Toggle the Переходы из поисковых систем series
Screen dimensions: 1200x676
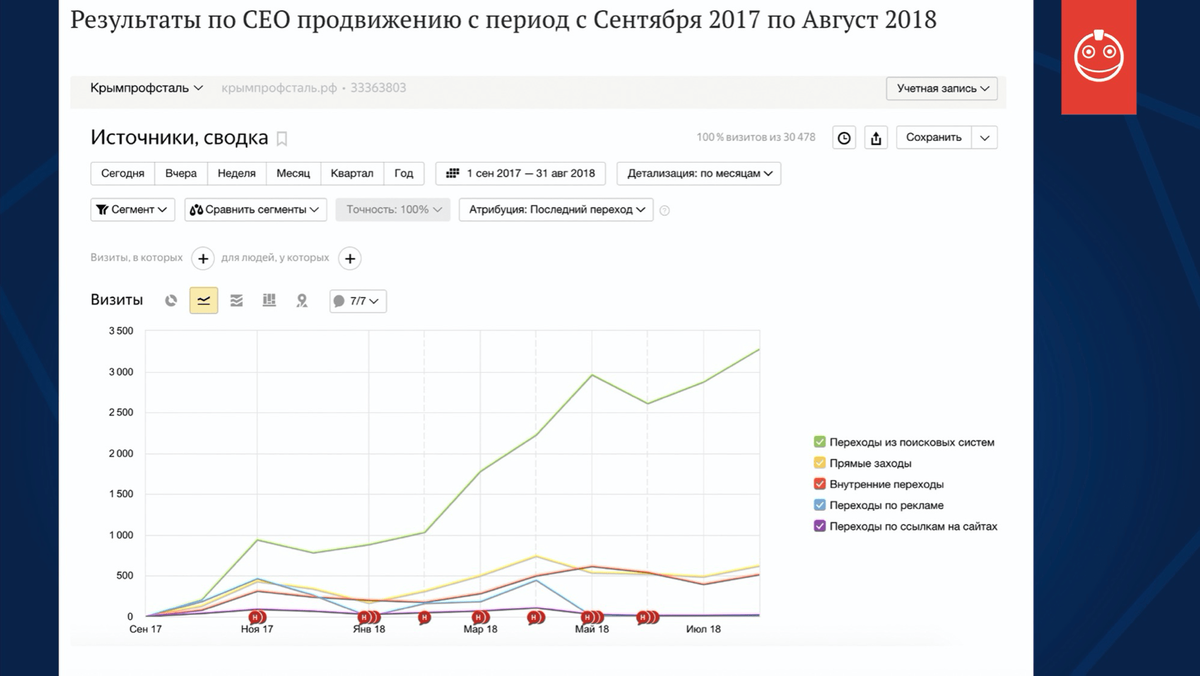click(x=819, y=441)
